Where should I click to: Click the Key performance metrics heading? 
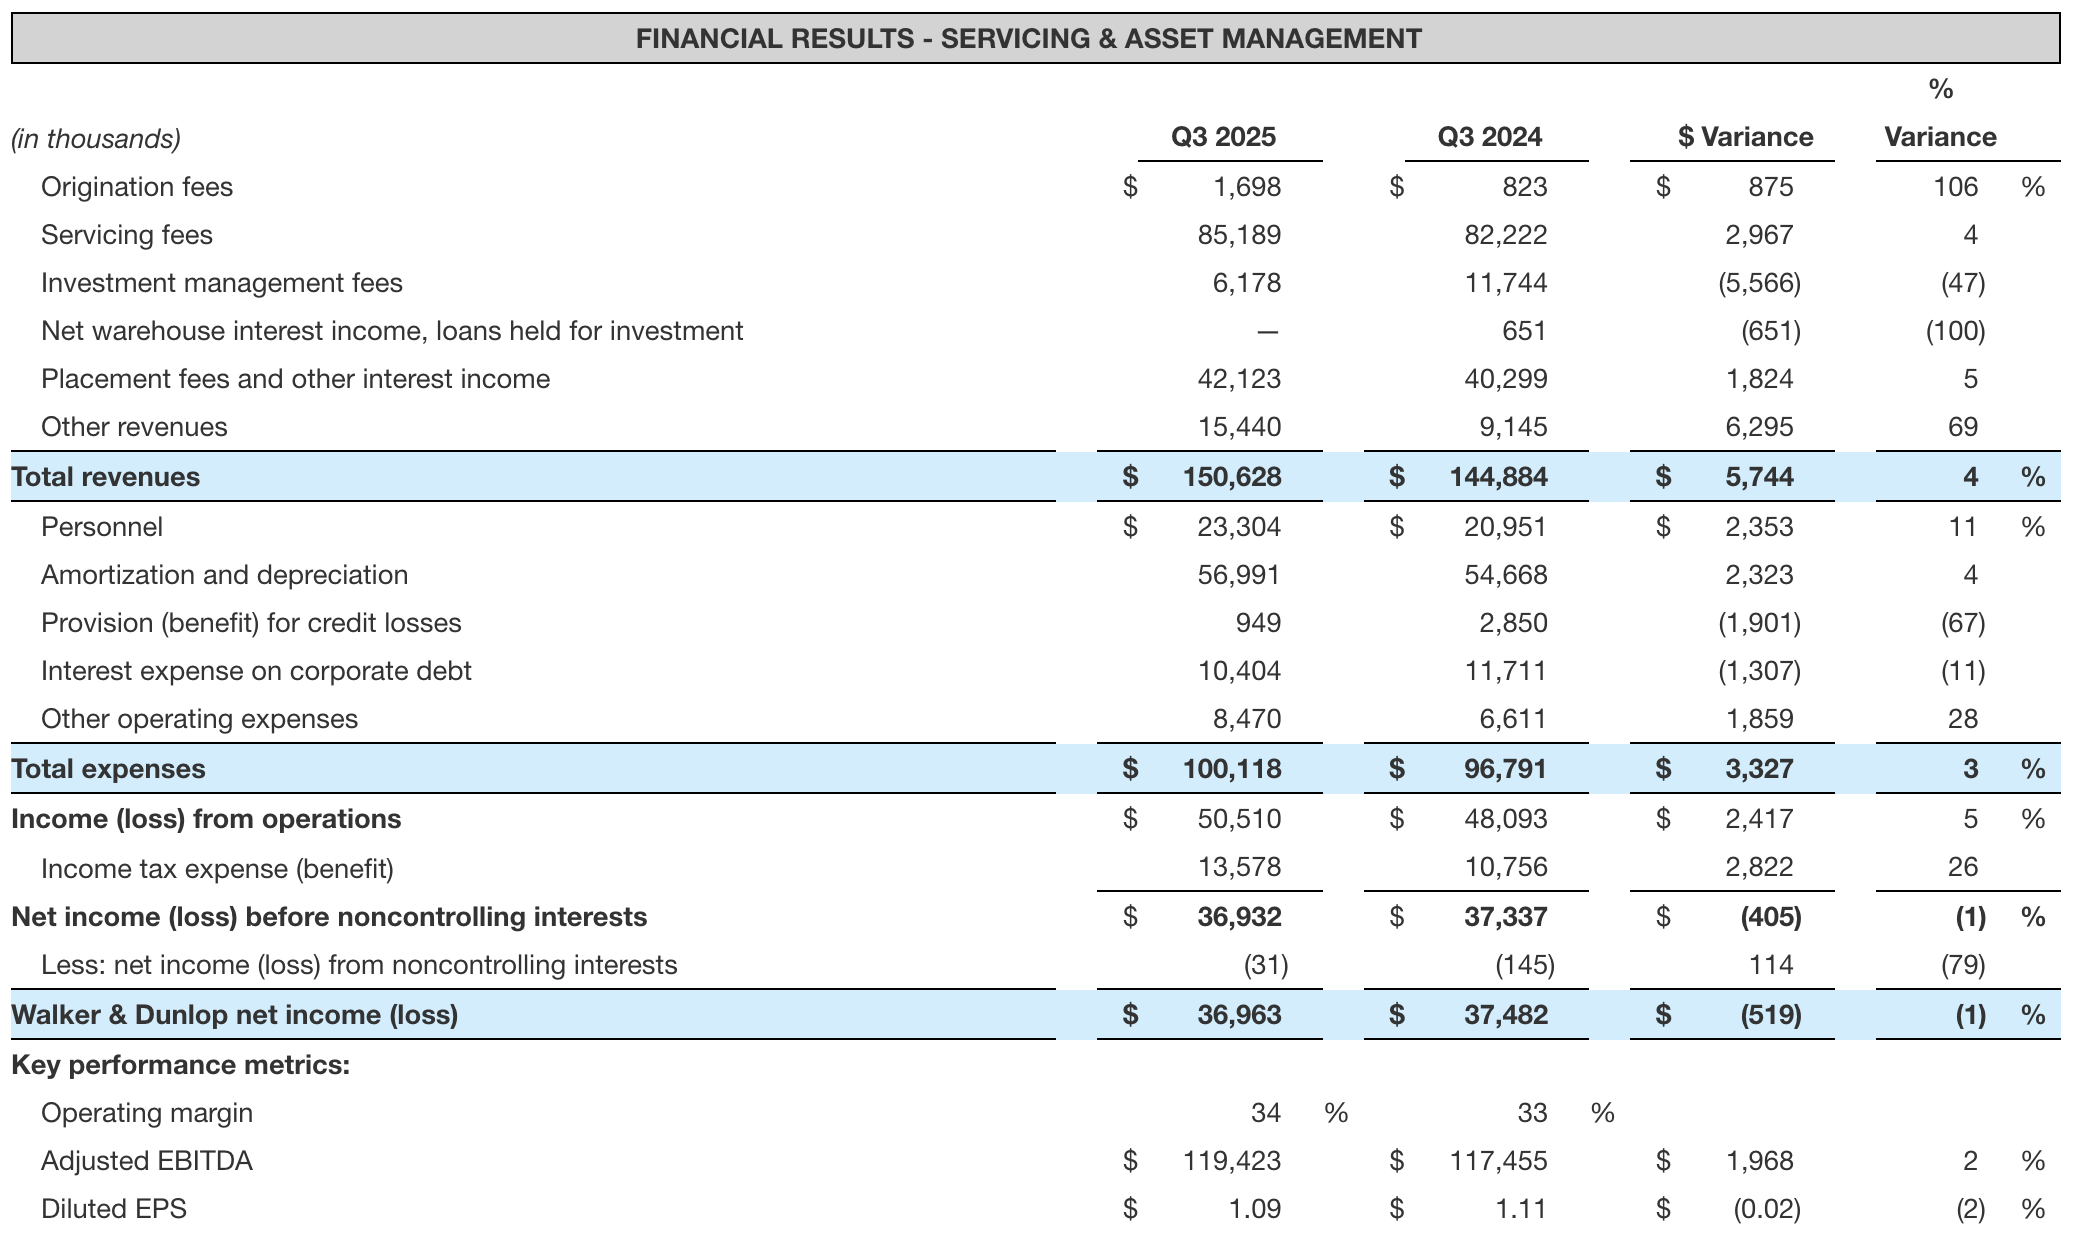tap(181, 1065)
